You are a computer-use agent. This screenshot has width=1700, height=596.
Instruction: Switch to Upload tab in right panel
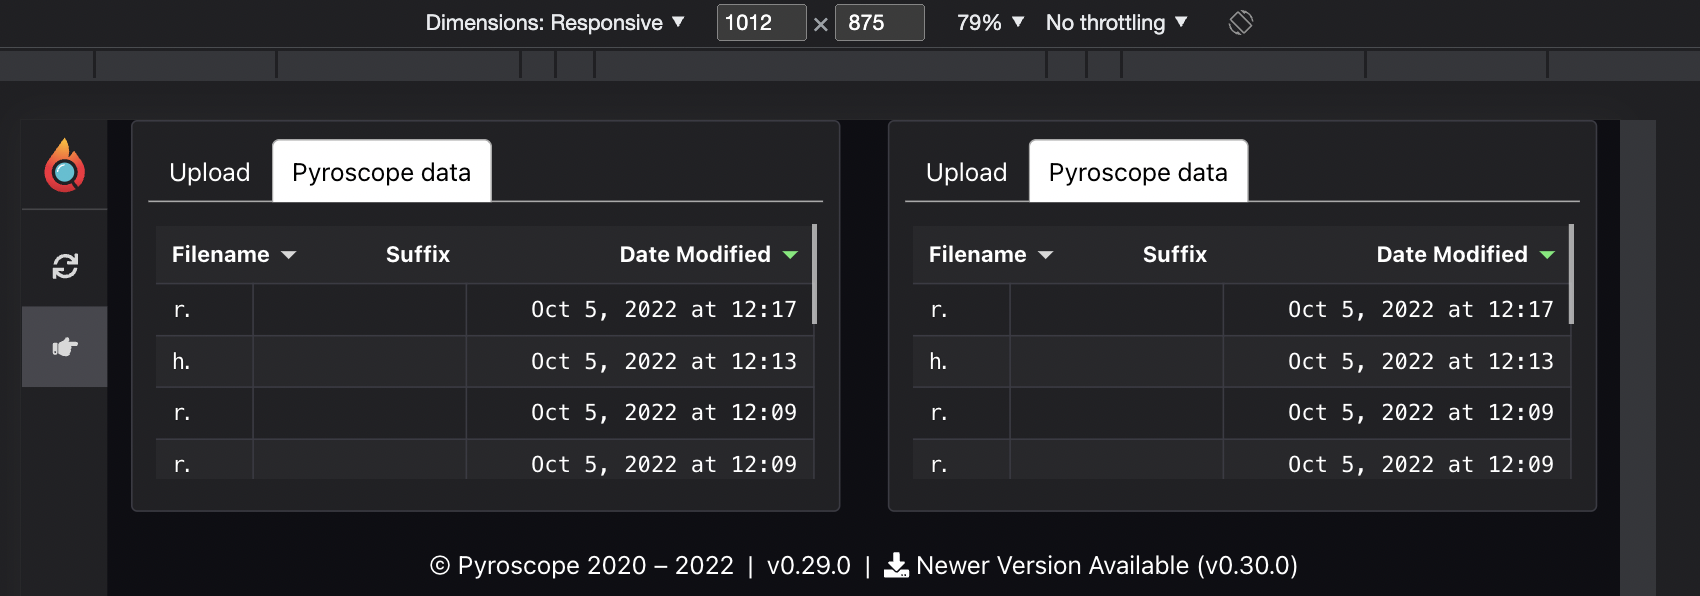click(x=967, y=172)
